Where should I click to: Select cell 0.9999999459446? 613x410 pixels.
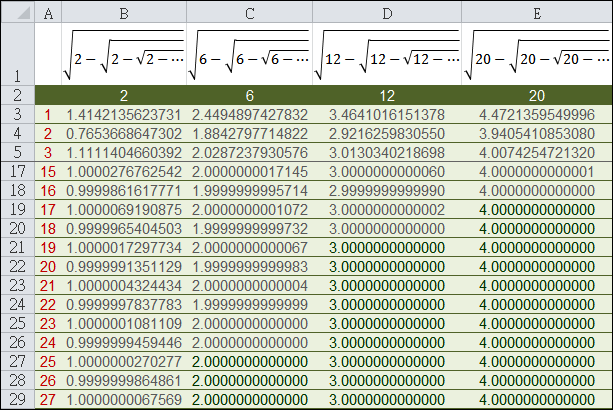[124, 343]
